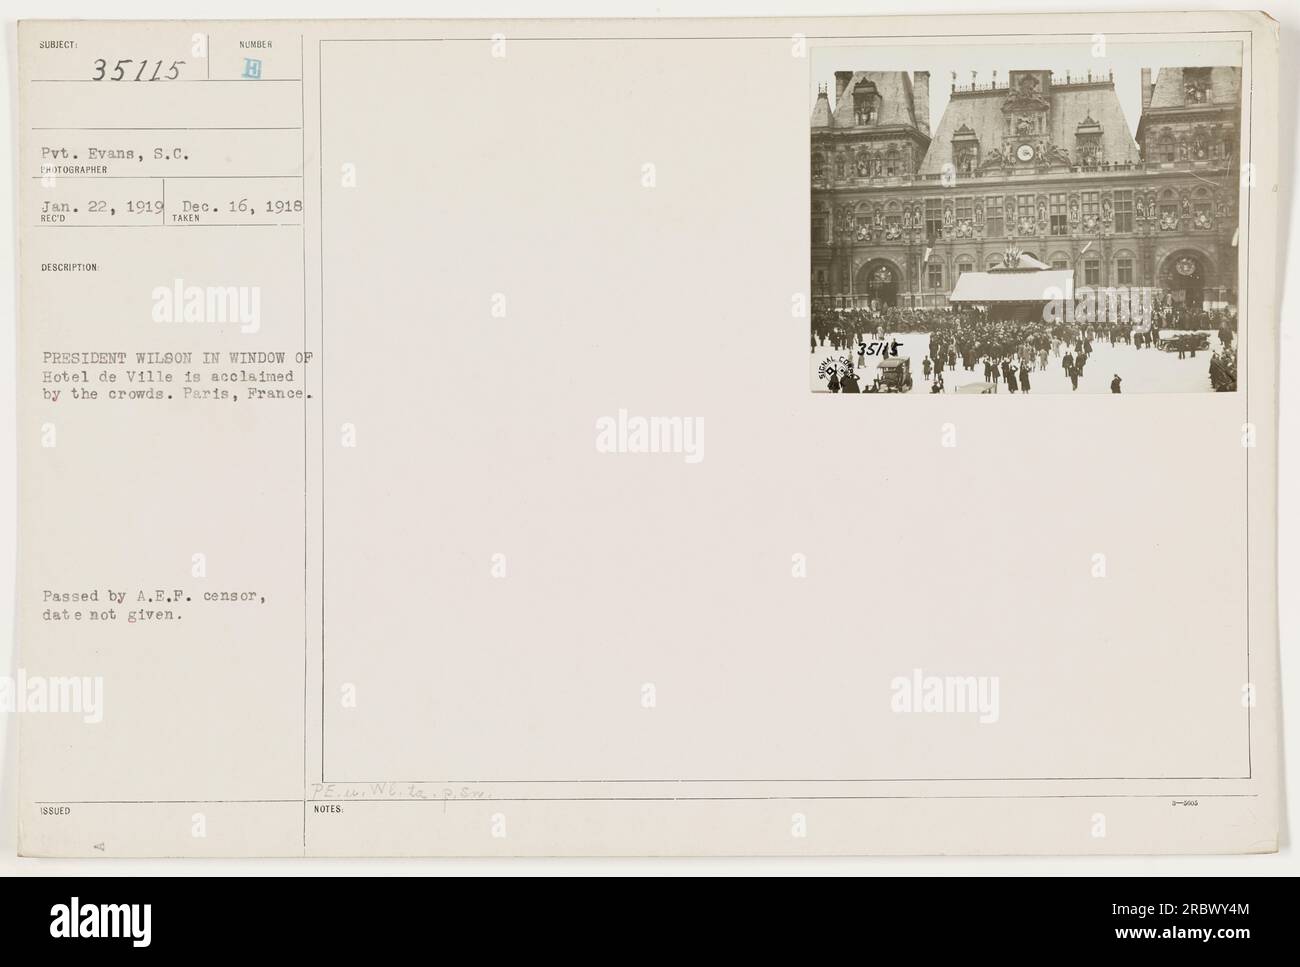Click the handwritten 35115 on the photo
The height and width of the screenshot is (967, 1300).
pos(880,348)
